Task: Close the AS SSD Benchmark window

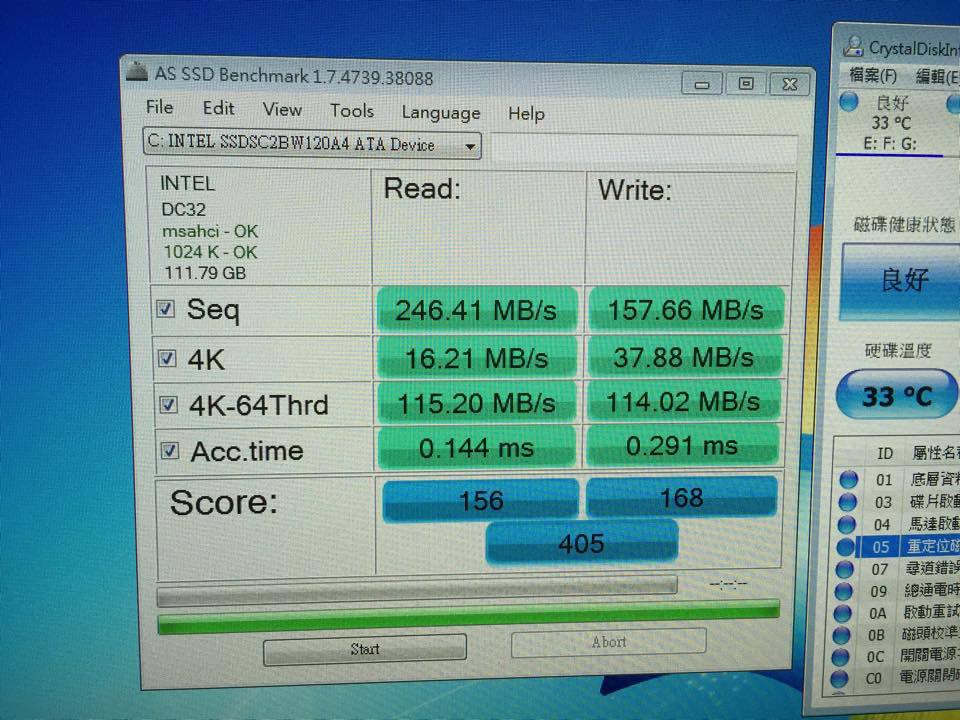Action: coord(790,84)
